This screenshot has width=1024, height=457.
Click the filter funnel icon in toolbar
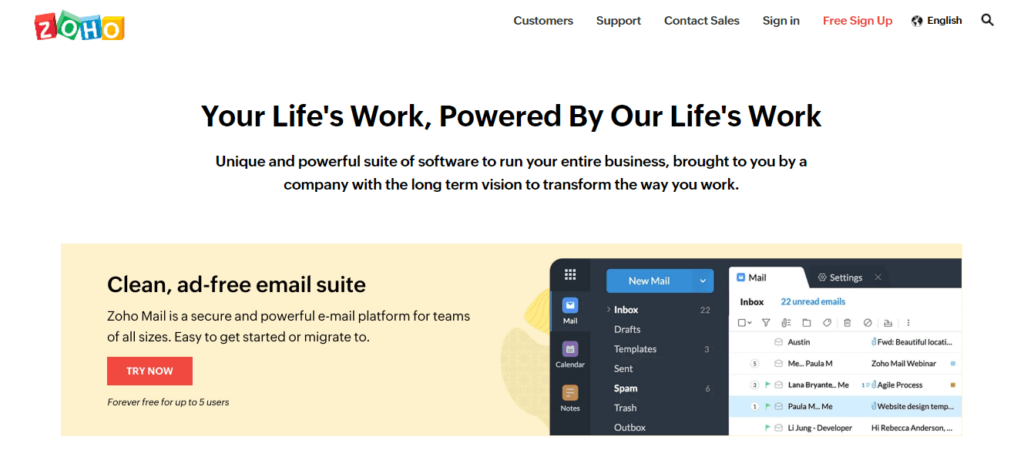point(766,323)
